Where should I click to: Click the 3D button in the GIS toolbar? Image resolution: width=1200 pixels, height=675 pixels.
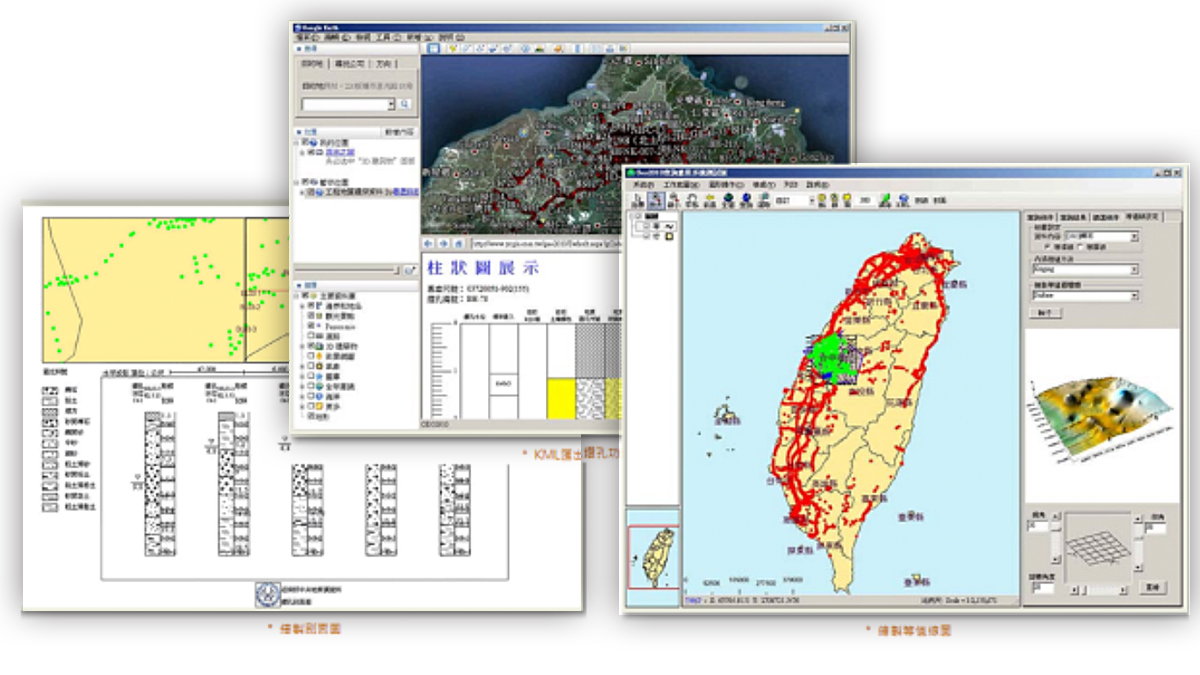865,200
